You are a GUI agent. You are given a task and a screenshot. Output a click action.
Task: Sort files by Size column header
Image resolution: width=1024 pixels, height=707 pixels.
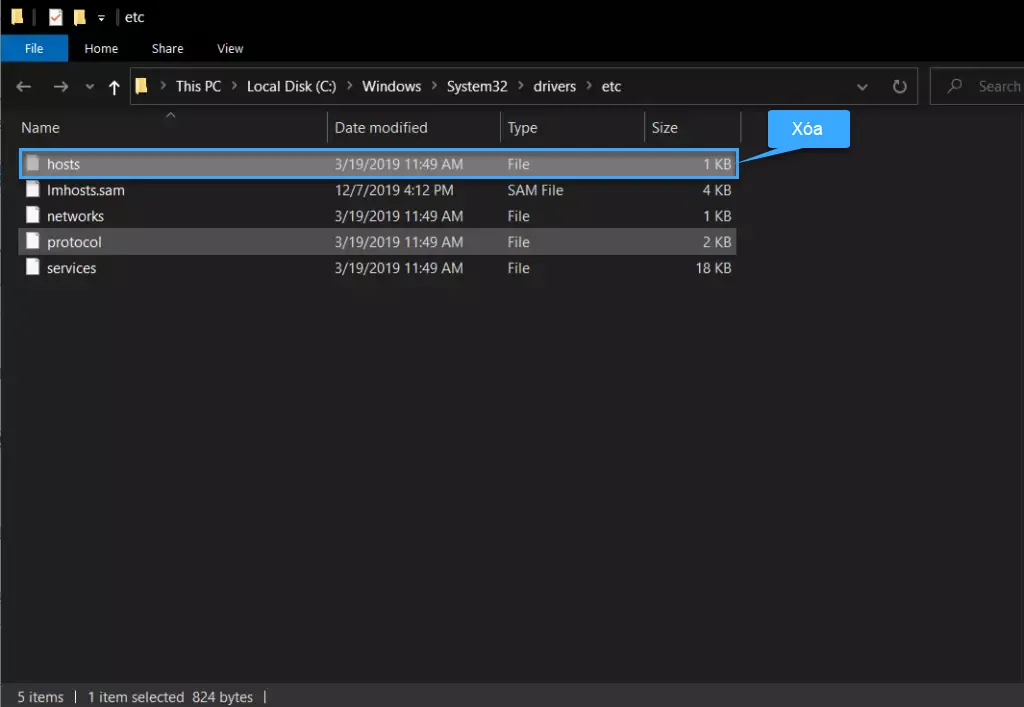pyautogui.click(x=664, y=128)
